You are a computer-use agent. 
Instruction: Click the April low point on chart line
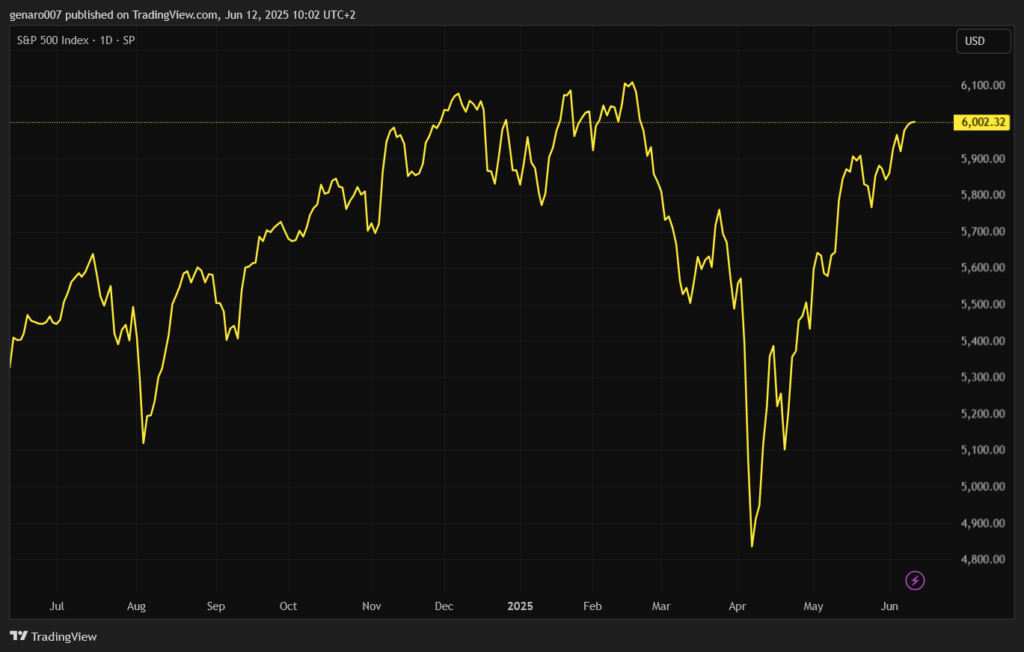tap(752, 546)
